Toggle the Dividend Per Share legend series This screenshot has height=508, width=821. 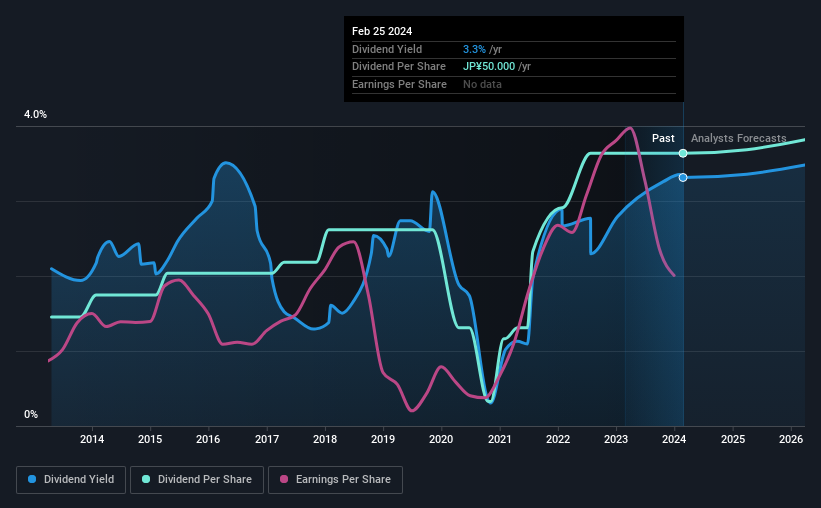[x=197, y=480]
